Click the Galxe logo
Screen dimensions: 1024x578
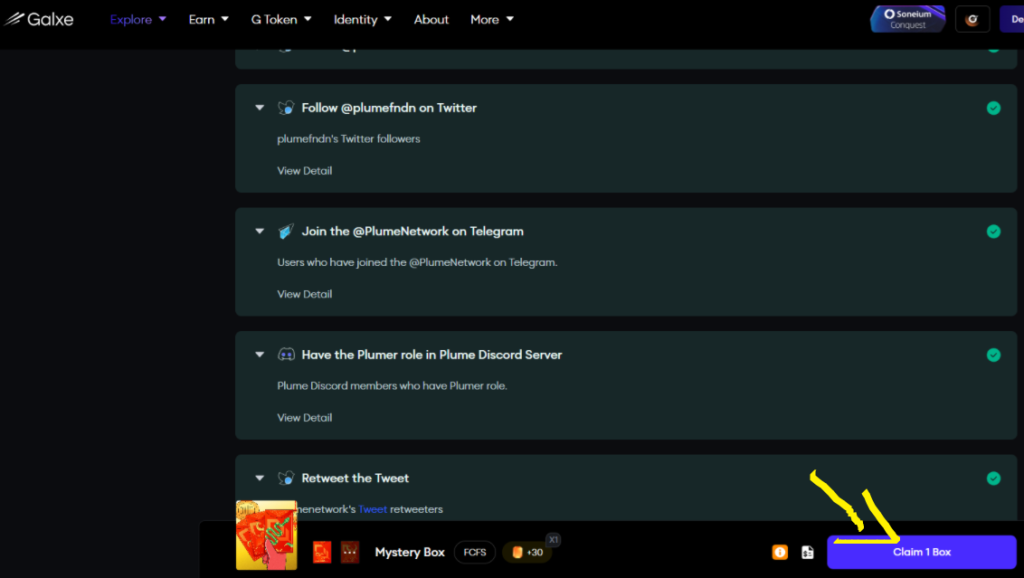(40, 19)
